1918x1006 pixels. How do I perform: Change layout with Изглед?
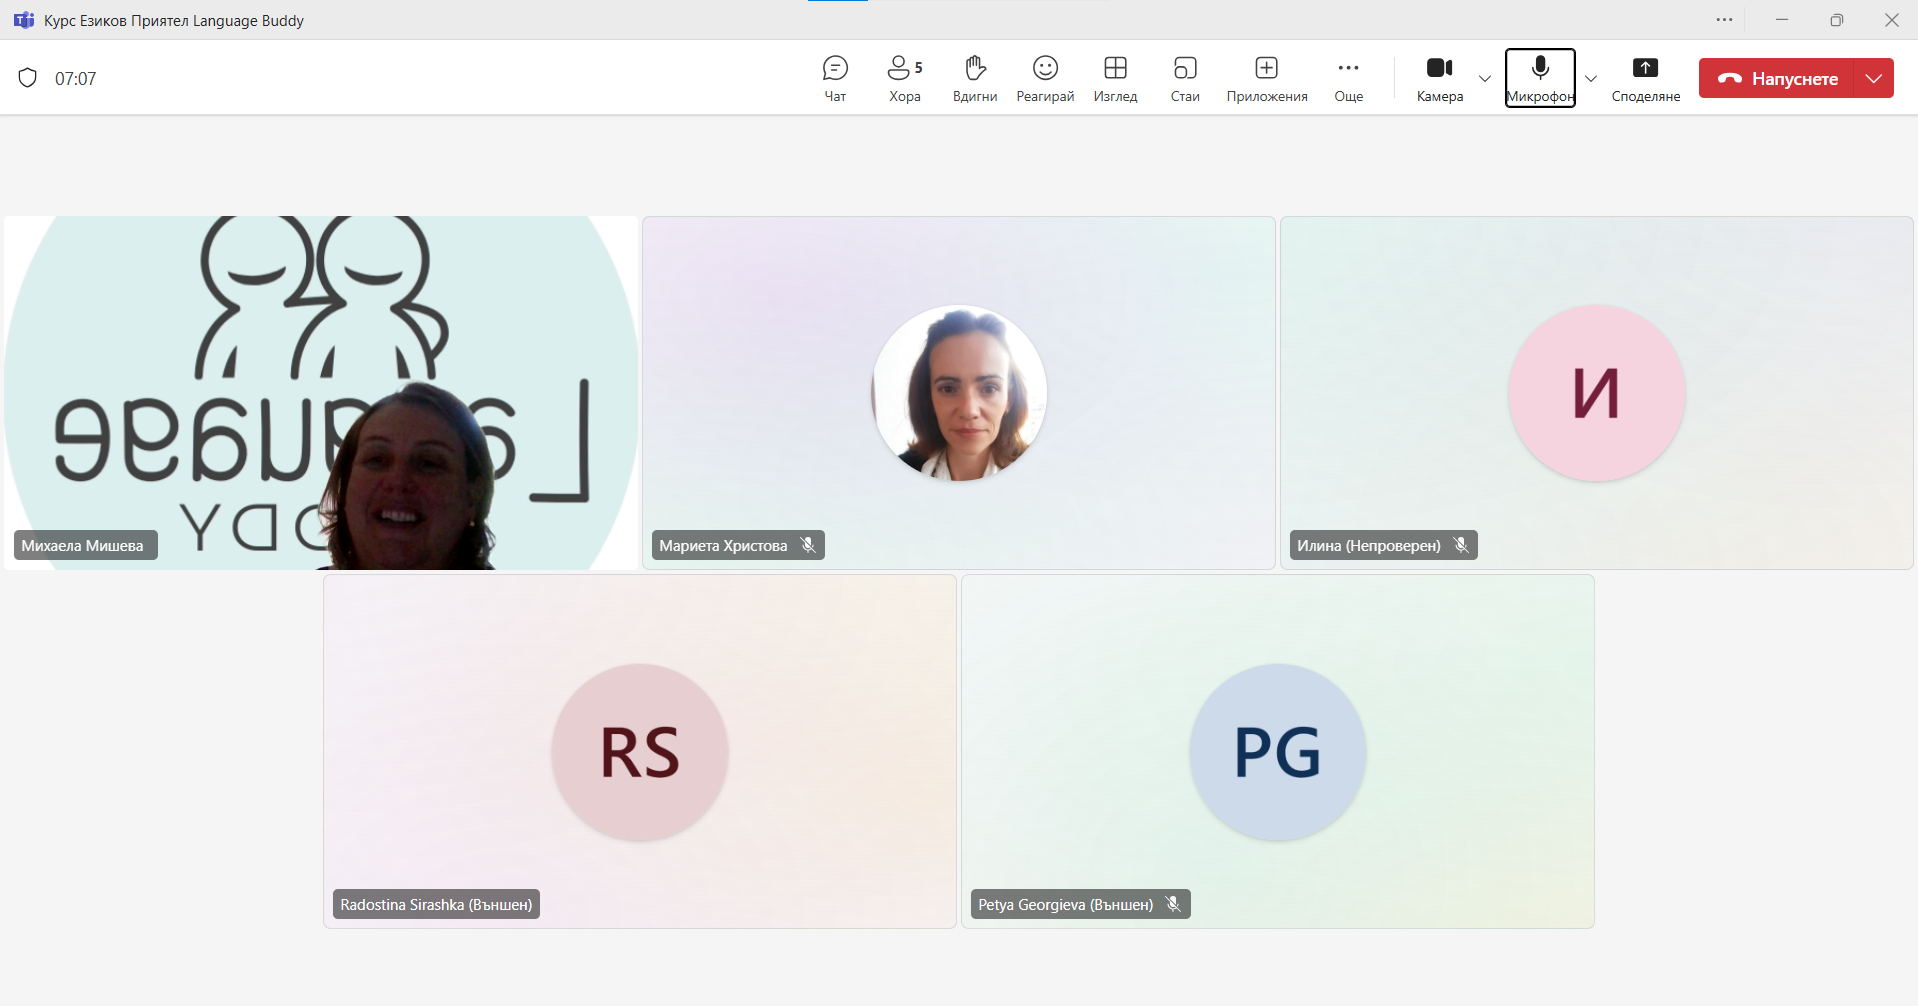coord(1115,78)
